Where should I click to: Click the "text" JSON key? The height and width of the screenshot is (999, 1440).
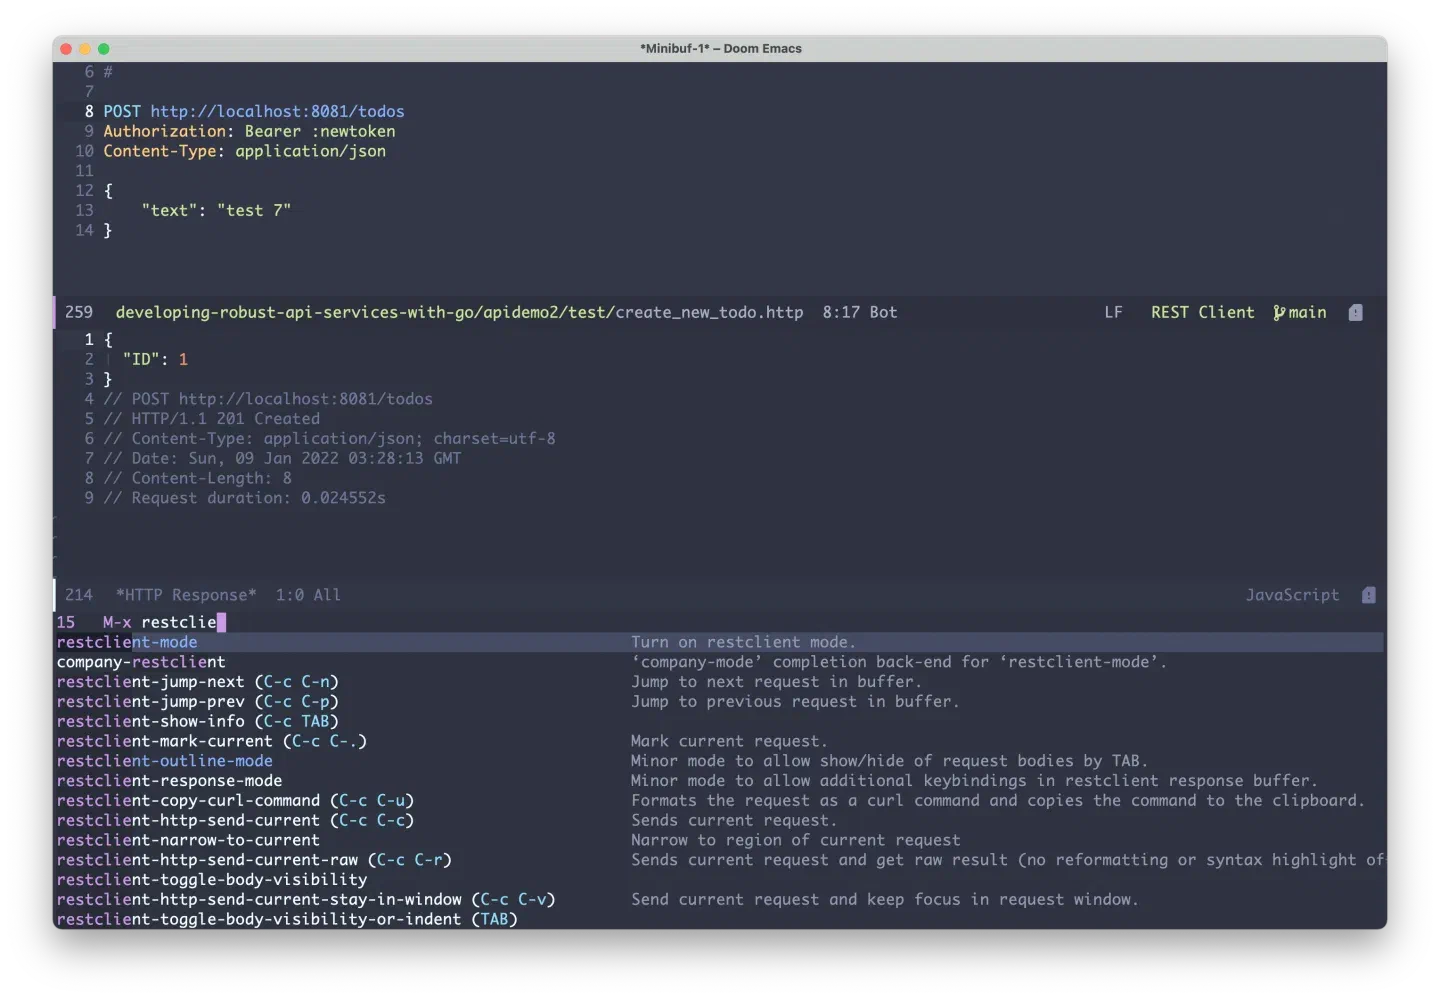tap(170, 210)
